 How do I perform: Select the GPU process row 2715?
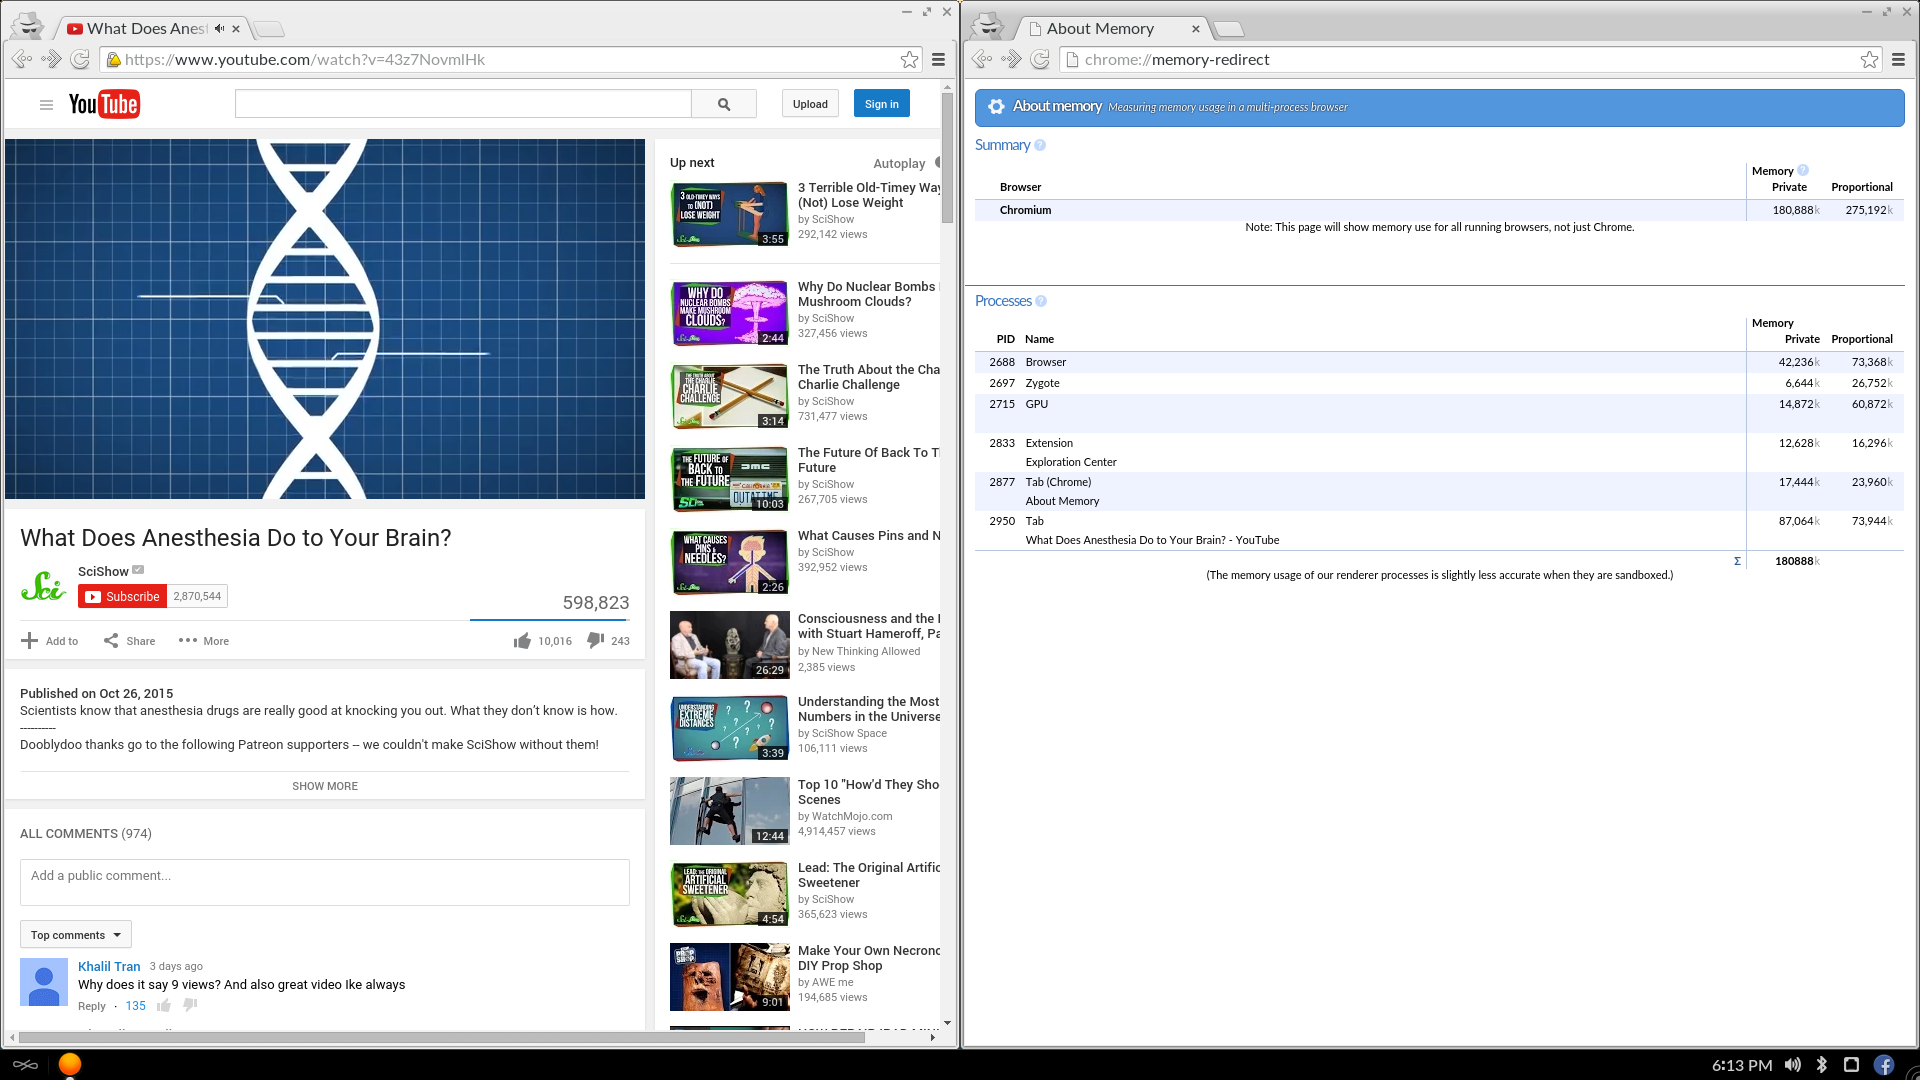pos(1439,413)
